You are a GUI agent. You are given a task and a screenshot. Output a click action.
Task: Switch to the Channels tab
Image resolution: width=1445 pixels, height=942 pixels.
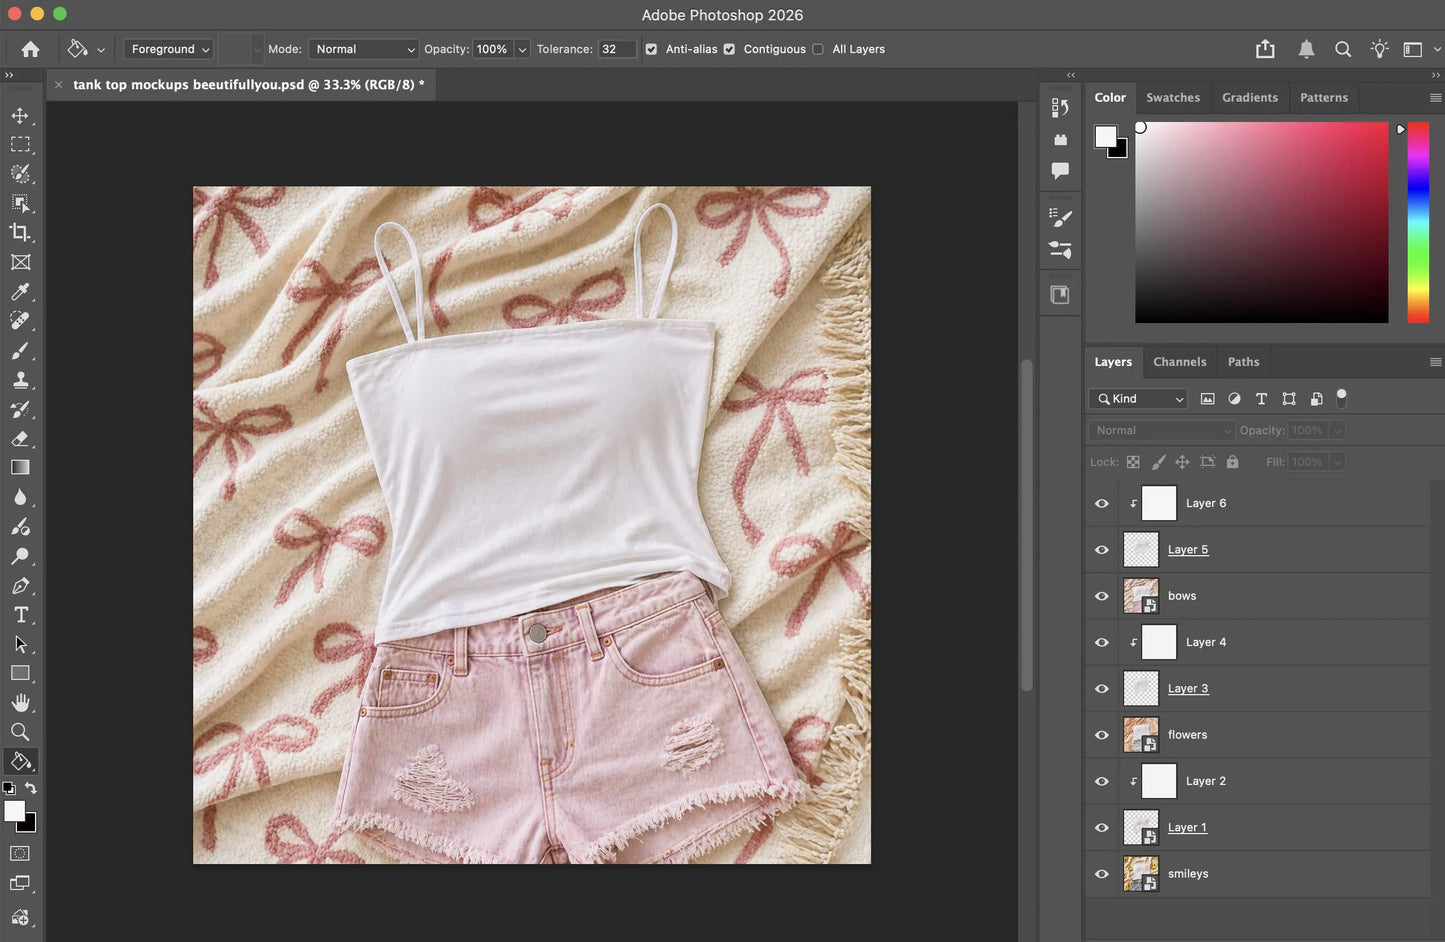[1180, 362]
